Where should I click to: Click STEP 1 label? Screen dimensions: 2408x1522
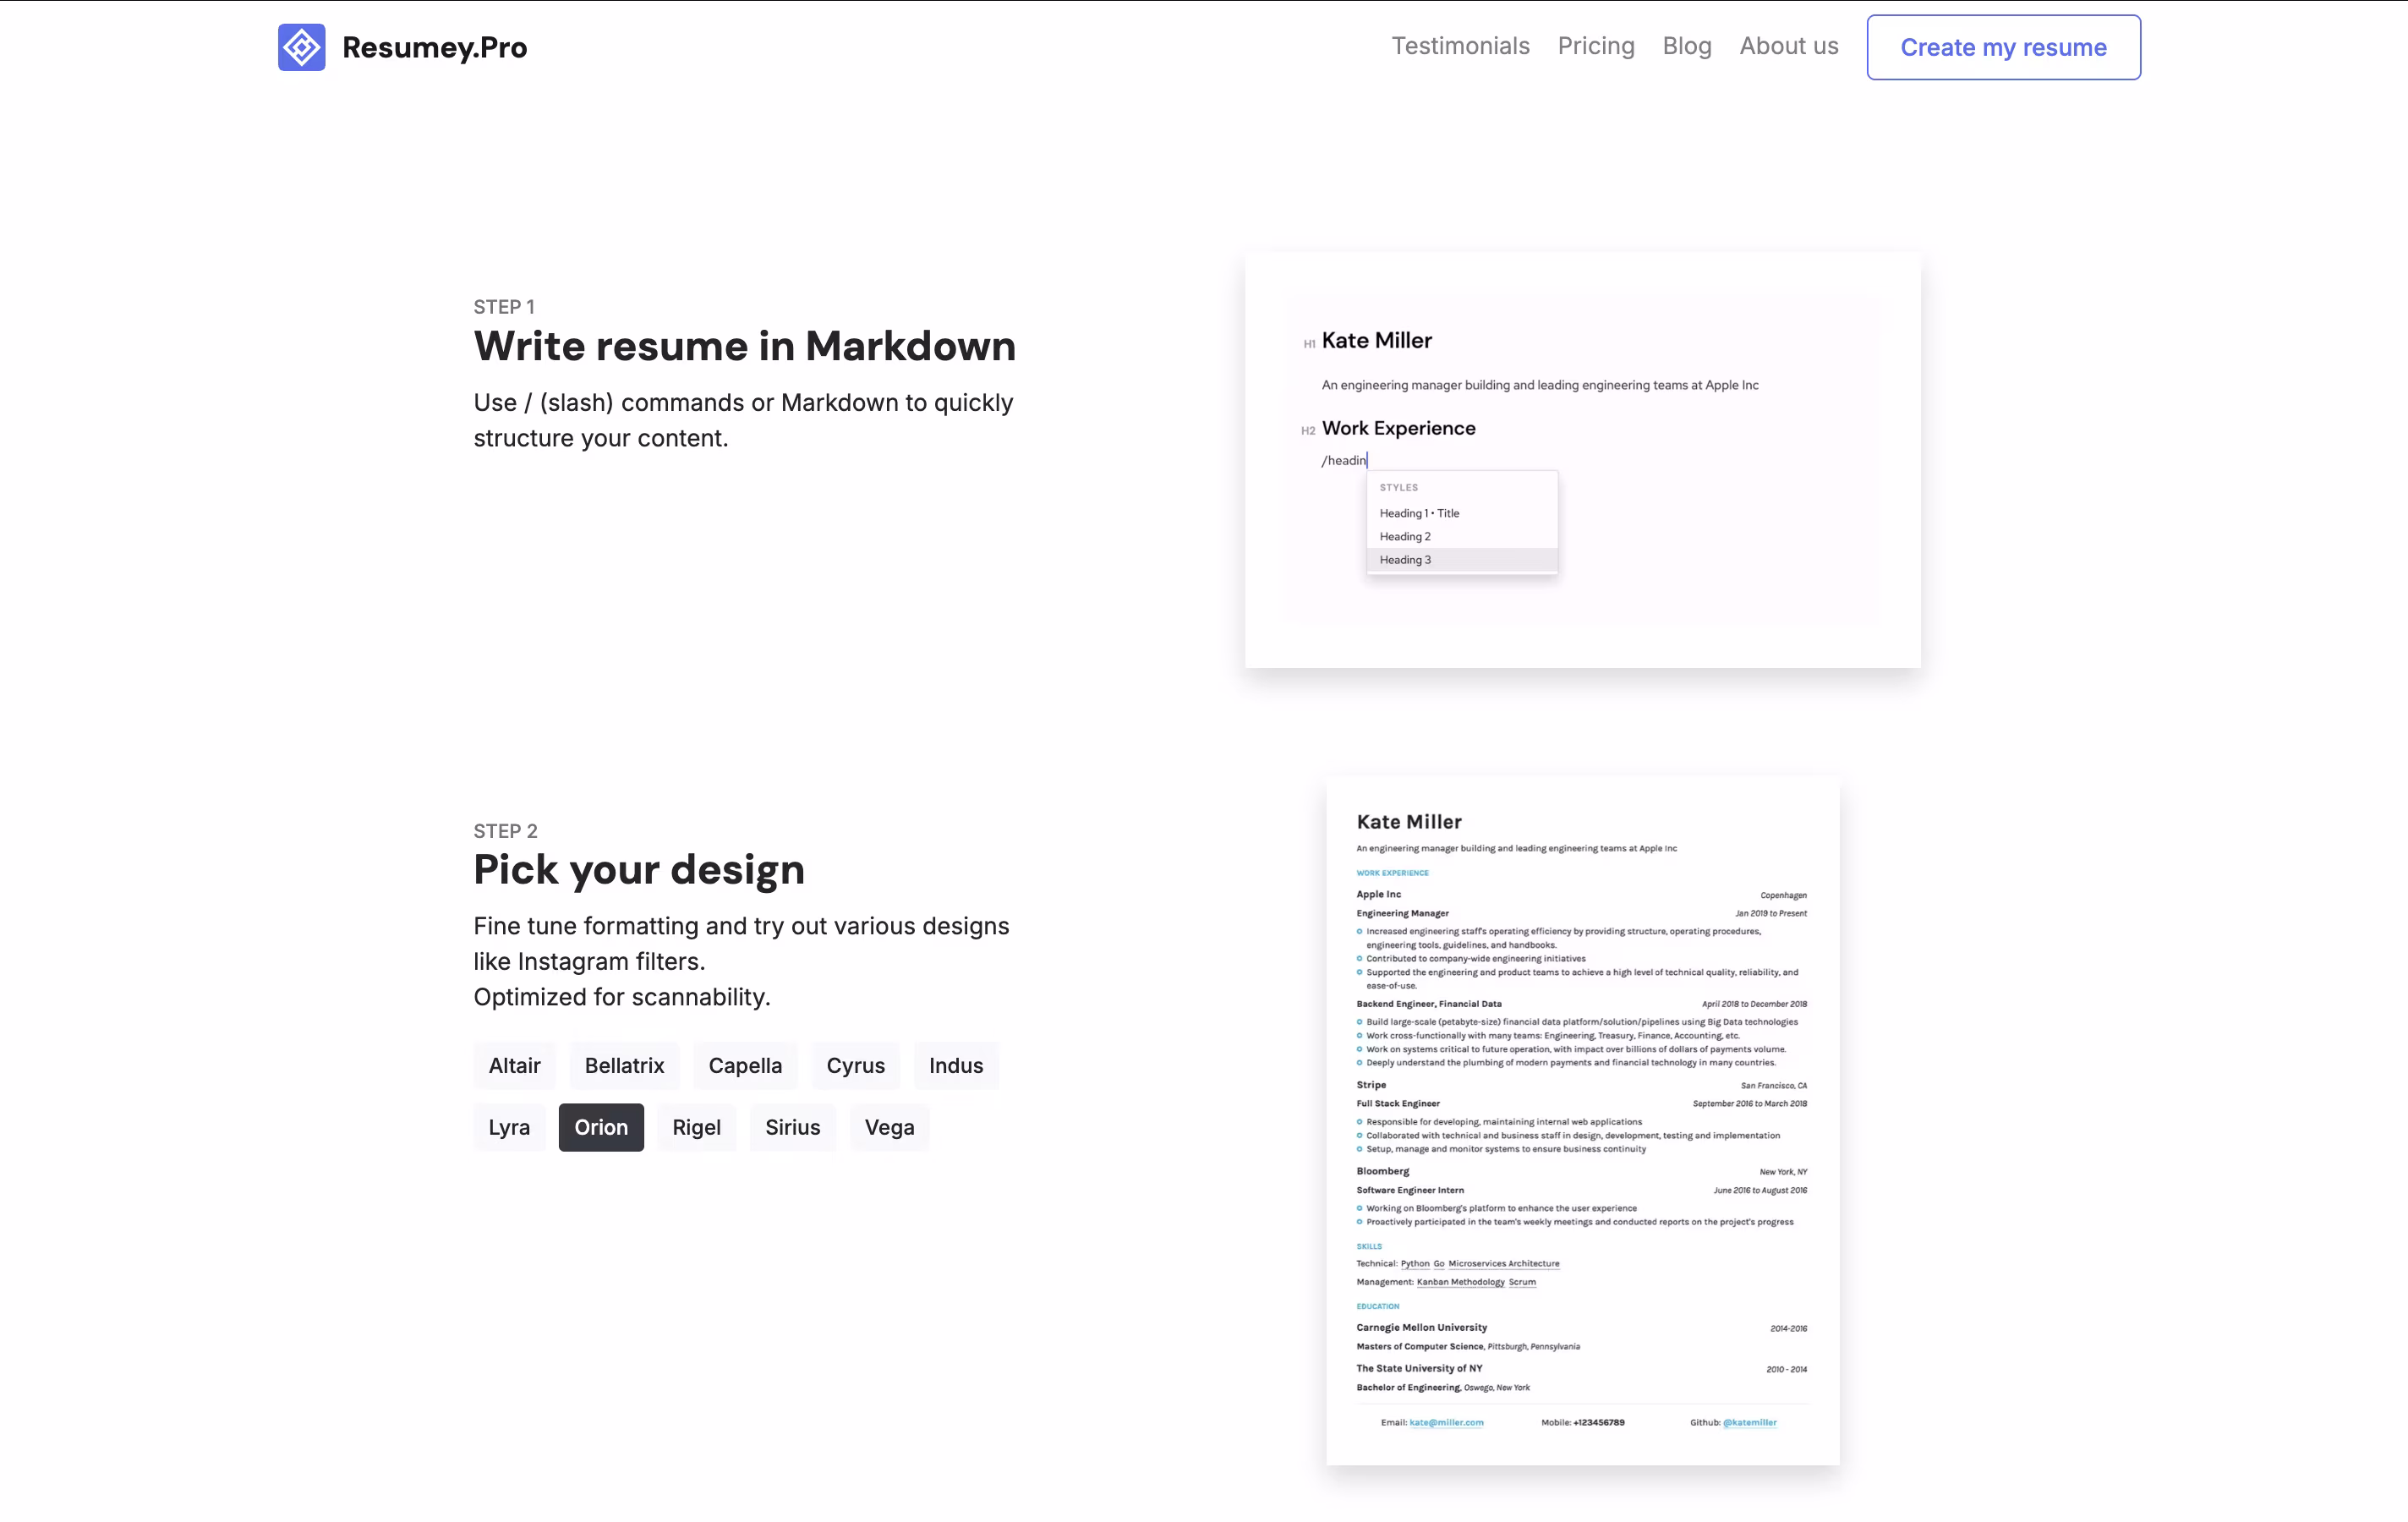[504, 307]
